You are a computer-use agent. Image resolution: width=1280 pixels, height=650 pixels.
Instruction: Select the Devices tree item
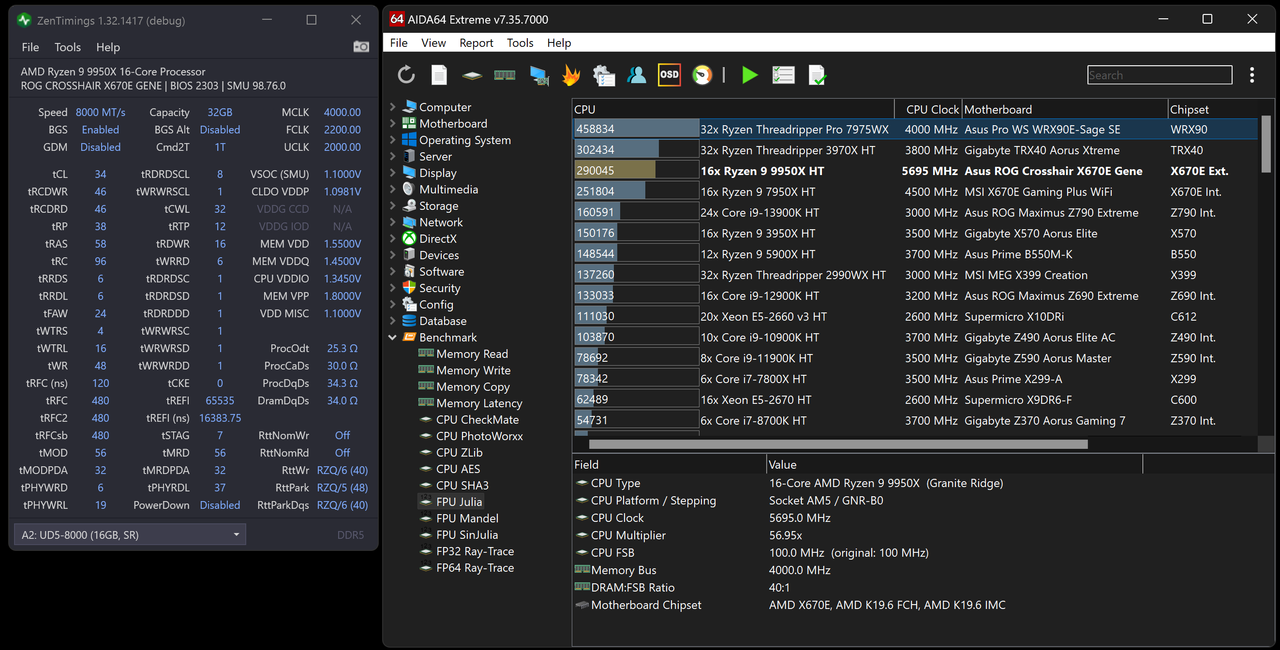click(x=439, y=255)
